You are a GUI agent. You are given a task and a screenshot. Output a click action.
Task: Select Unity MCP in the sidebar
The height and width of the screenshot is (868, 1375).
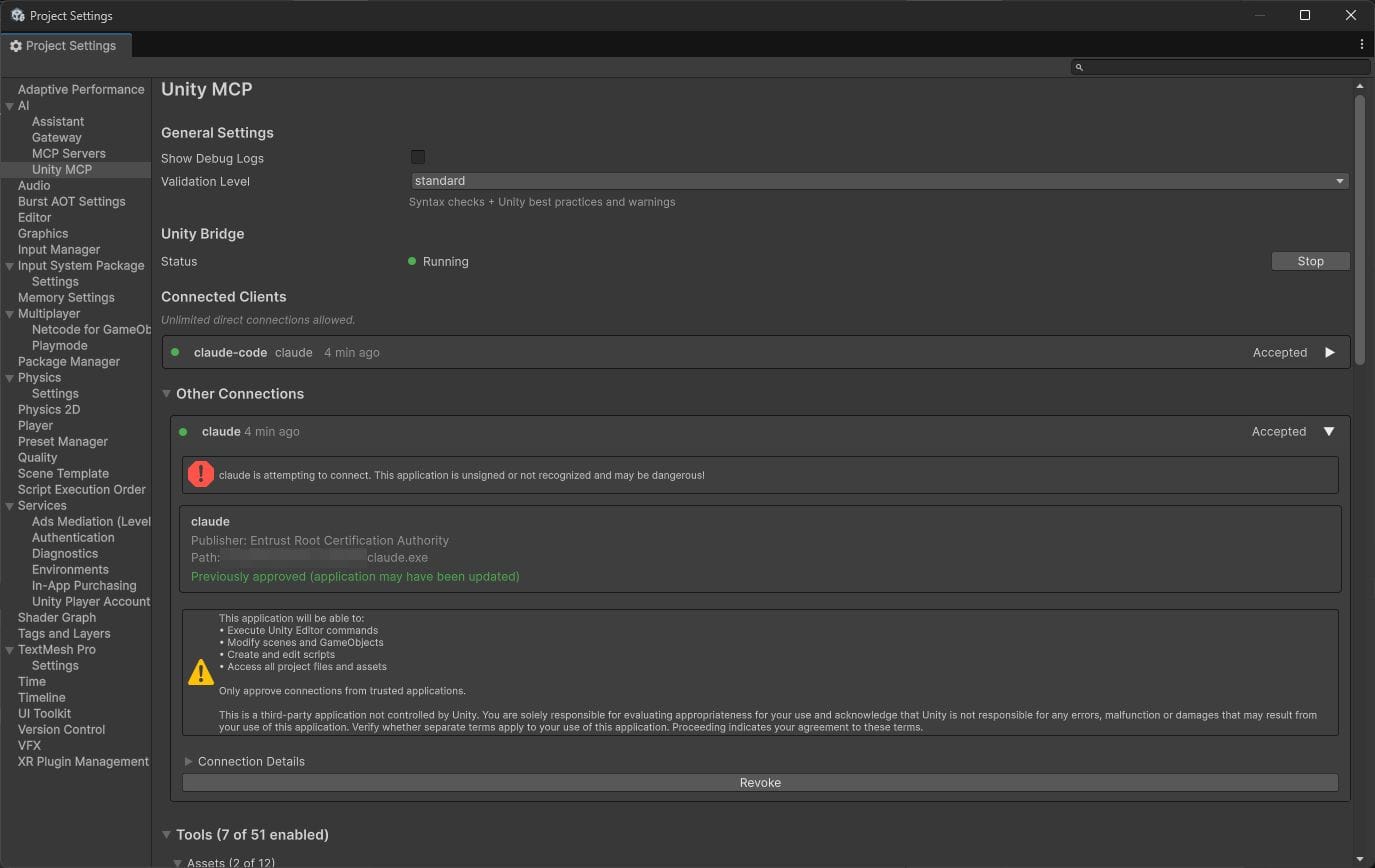(x=62, y=169)
